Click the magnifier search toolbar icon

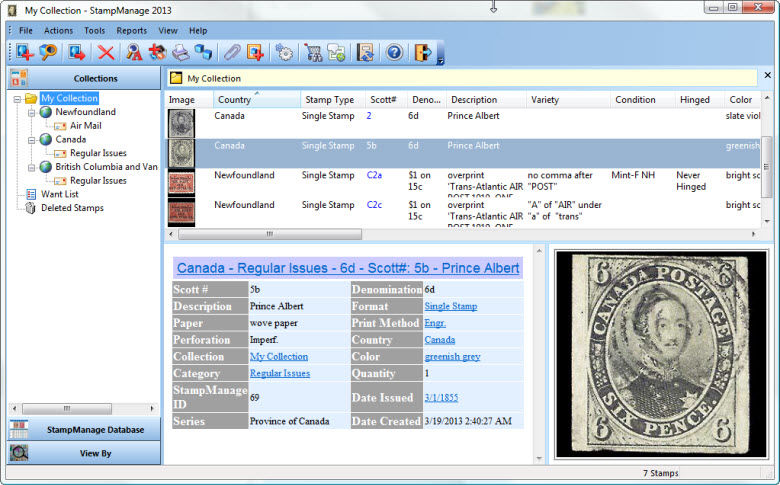pyautogui.click(x=48, y=52)
